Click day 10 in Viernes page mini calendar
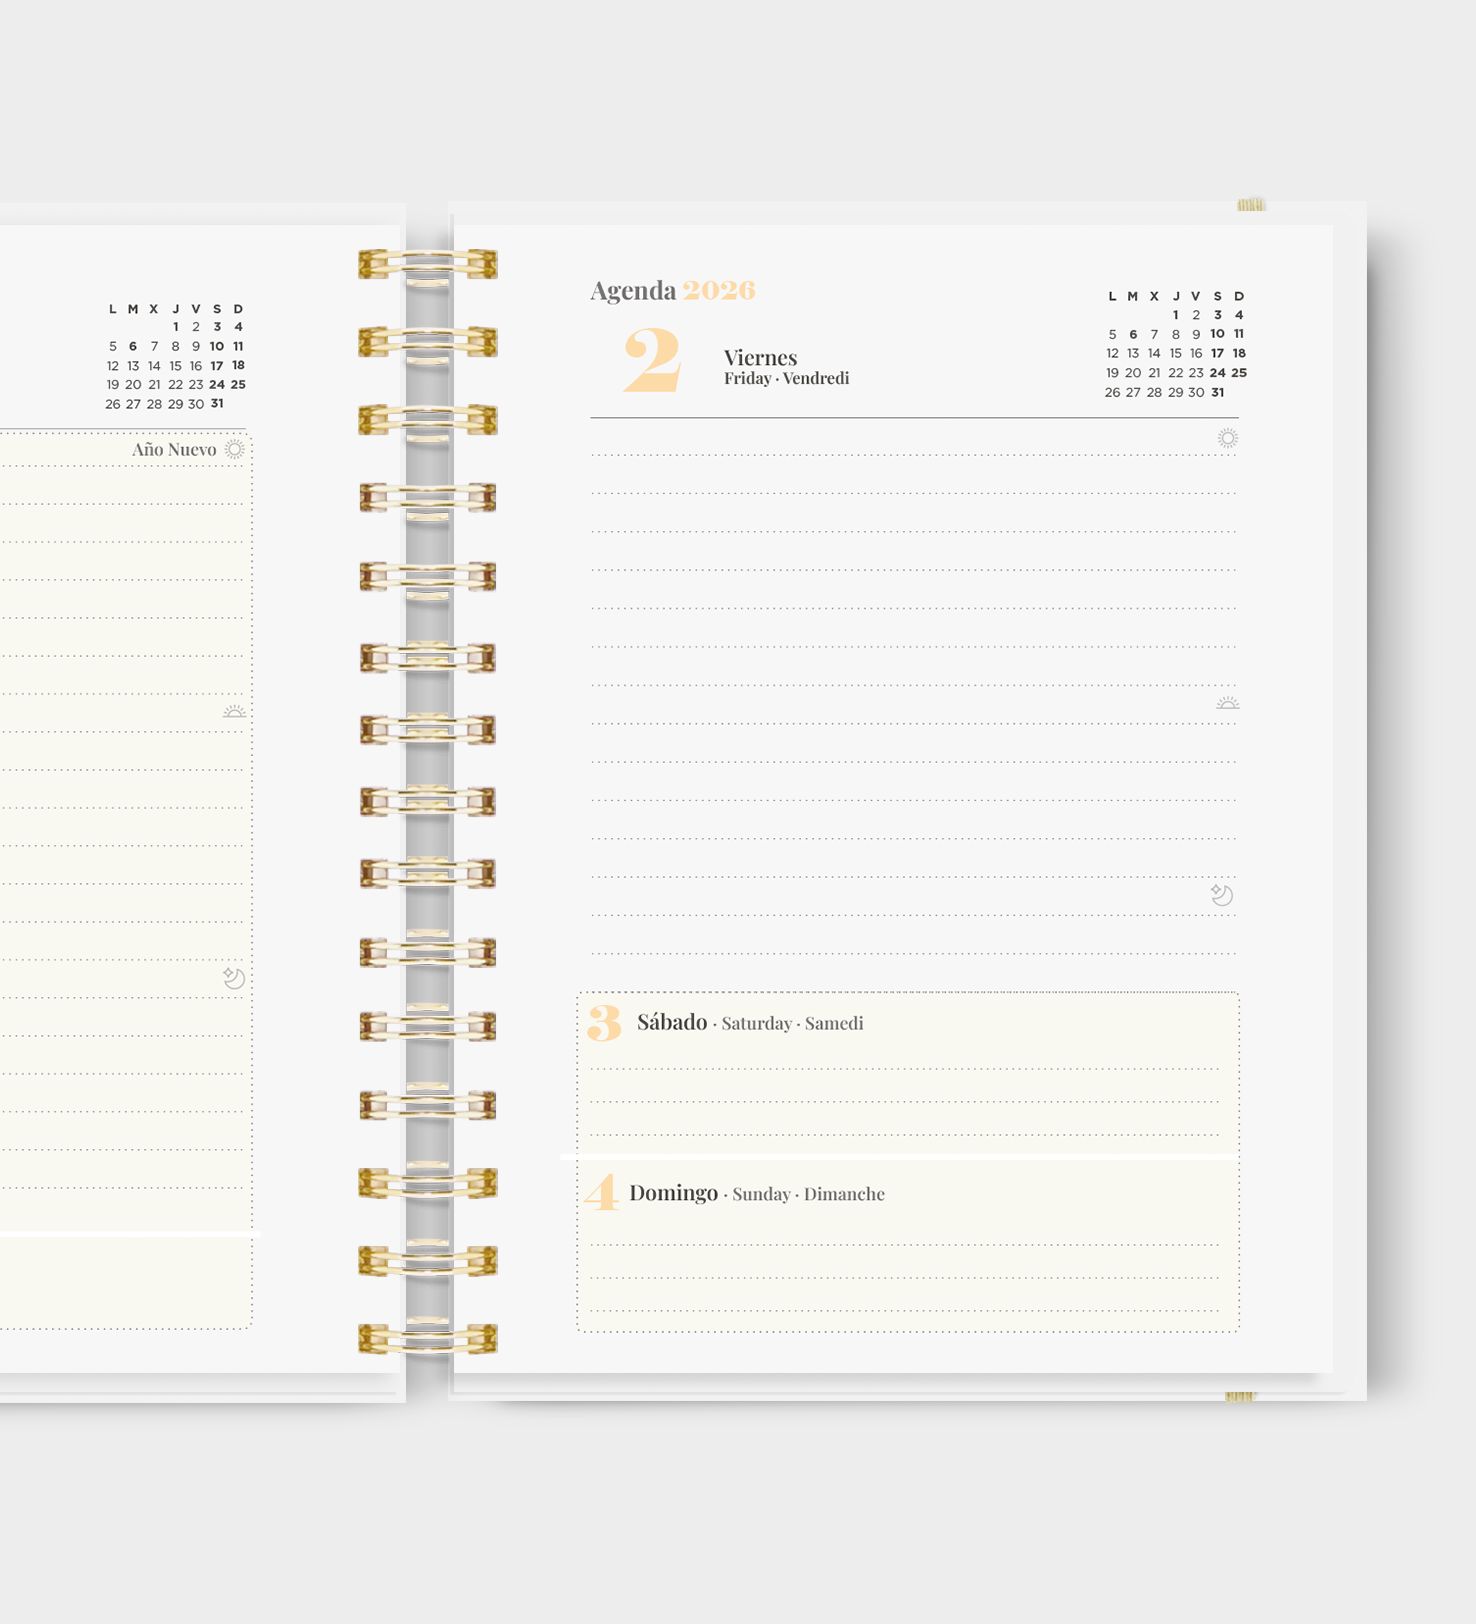 click(x=1217, y=334)
